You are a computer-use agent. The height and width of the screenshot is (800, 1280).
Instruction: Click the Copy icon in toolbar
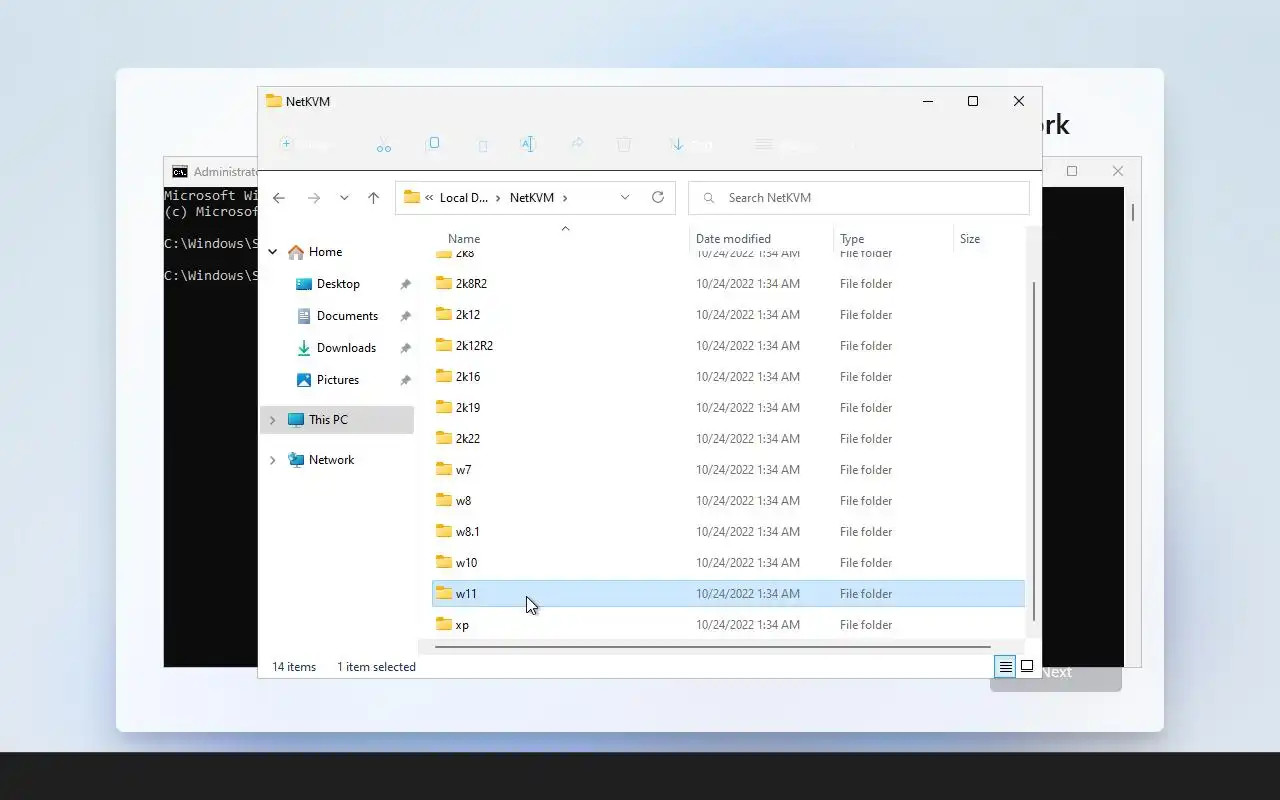434,144
